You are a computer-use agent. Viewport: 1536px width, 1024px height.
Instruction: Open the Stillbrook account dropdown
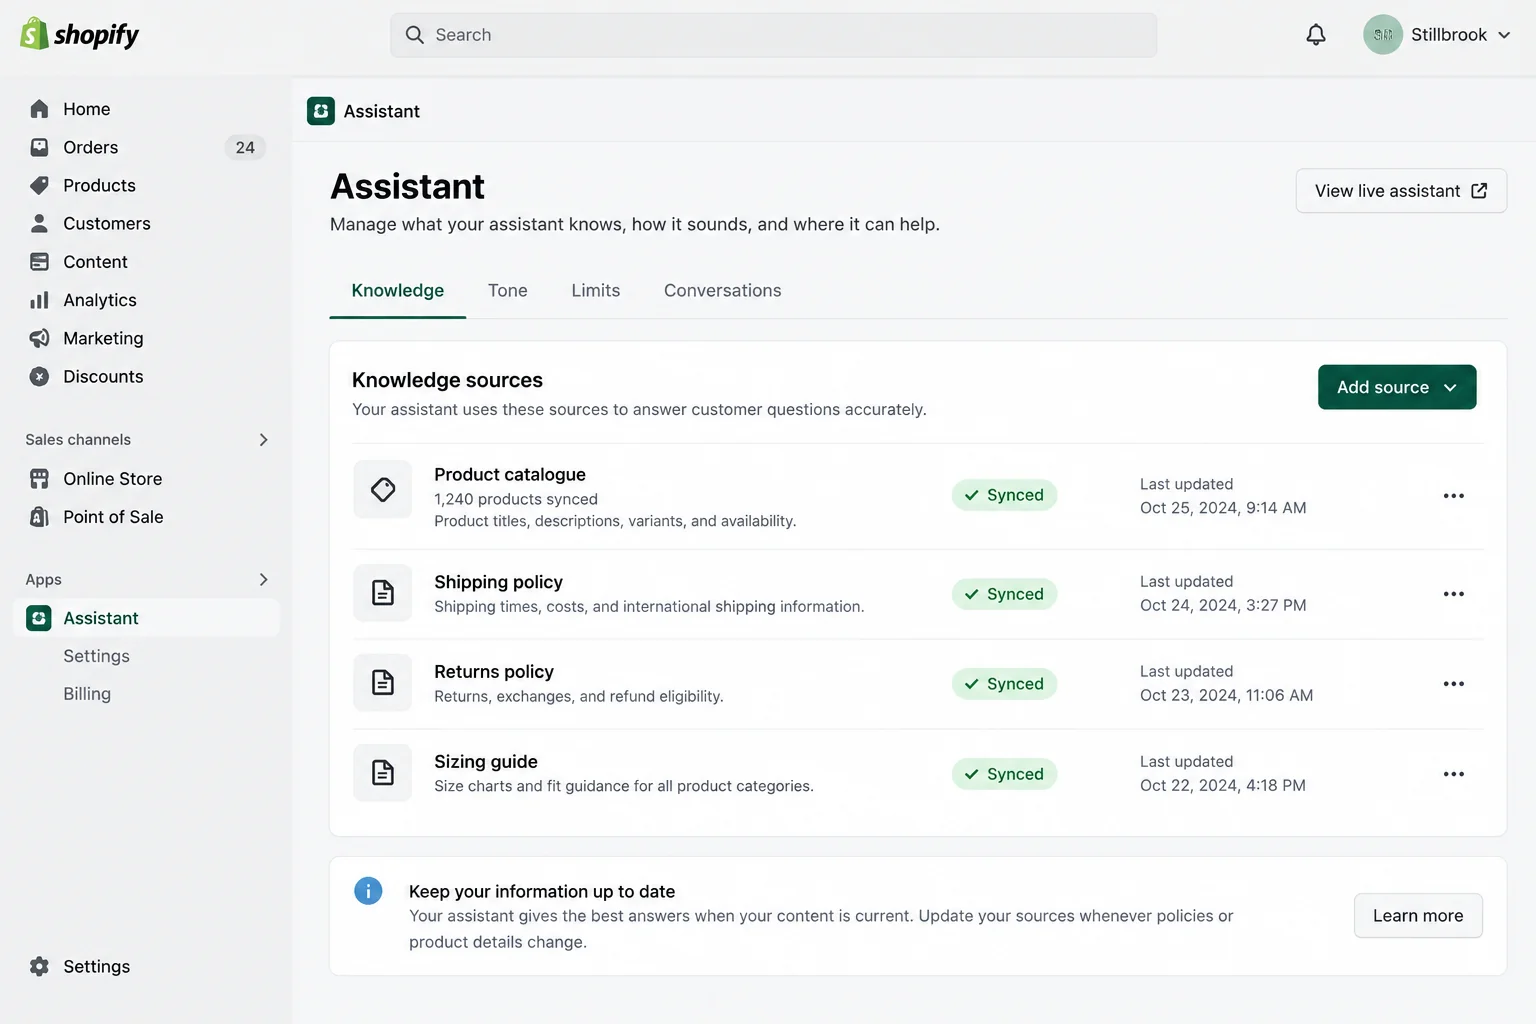(1436, 35)
